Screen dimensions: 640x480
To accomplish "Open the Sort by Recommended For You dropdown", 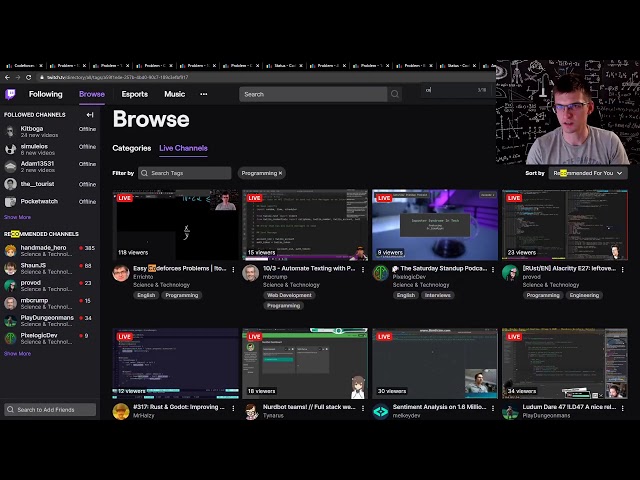I will [588, 173].
